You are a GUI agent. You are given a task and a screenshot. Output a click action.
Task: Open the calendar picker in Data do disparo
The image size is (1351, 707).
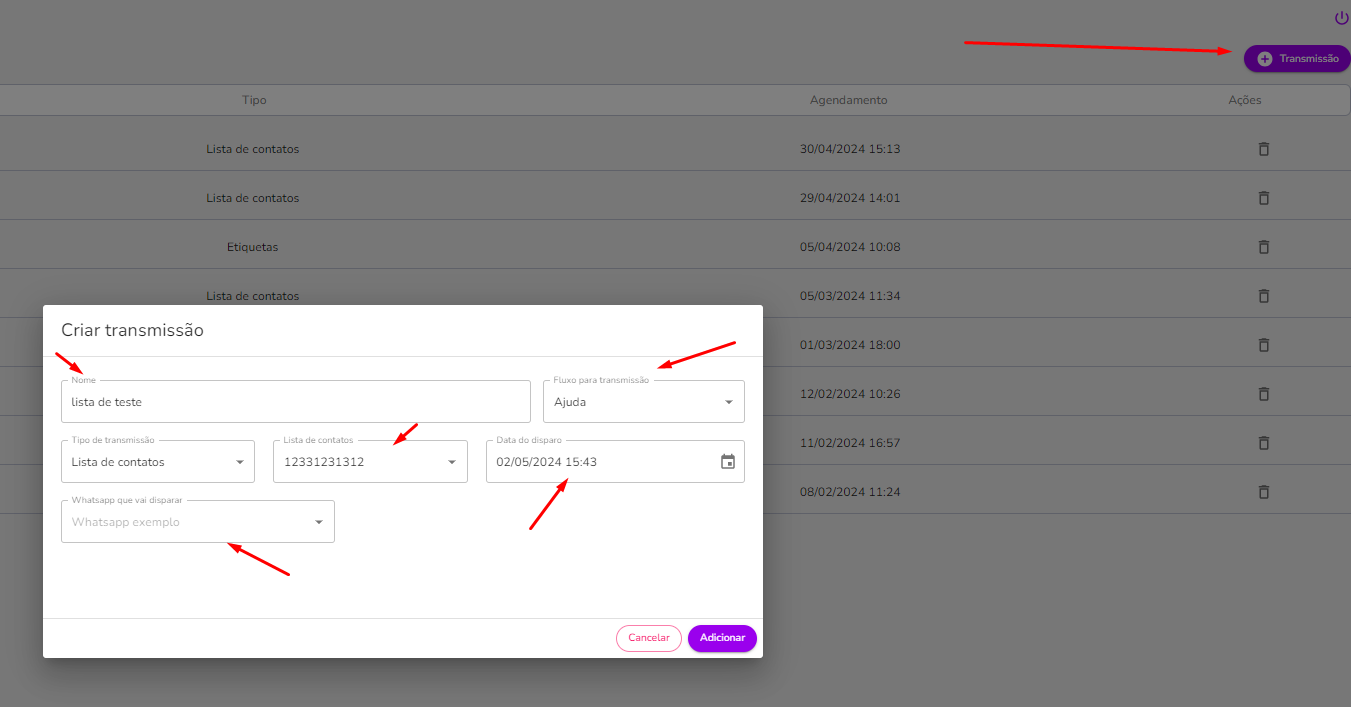pyautogui.click(x=728, y=462)
